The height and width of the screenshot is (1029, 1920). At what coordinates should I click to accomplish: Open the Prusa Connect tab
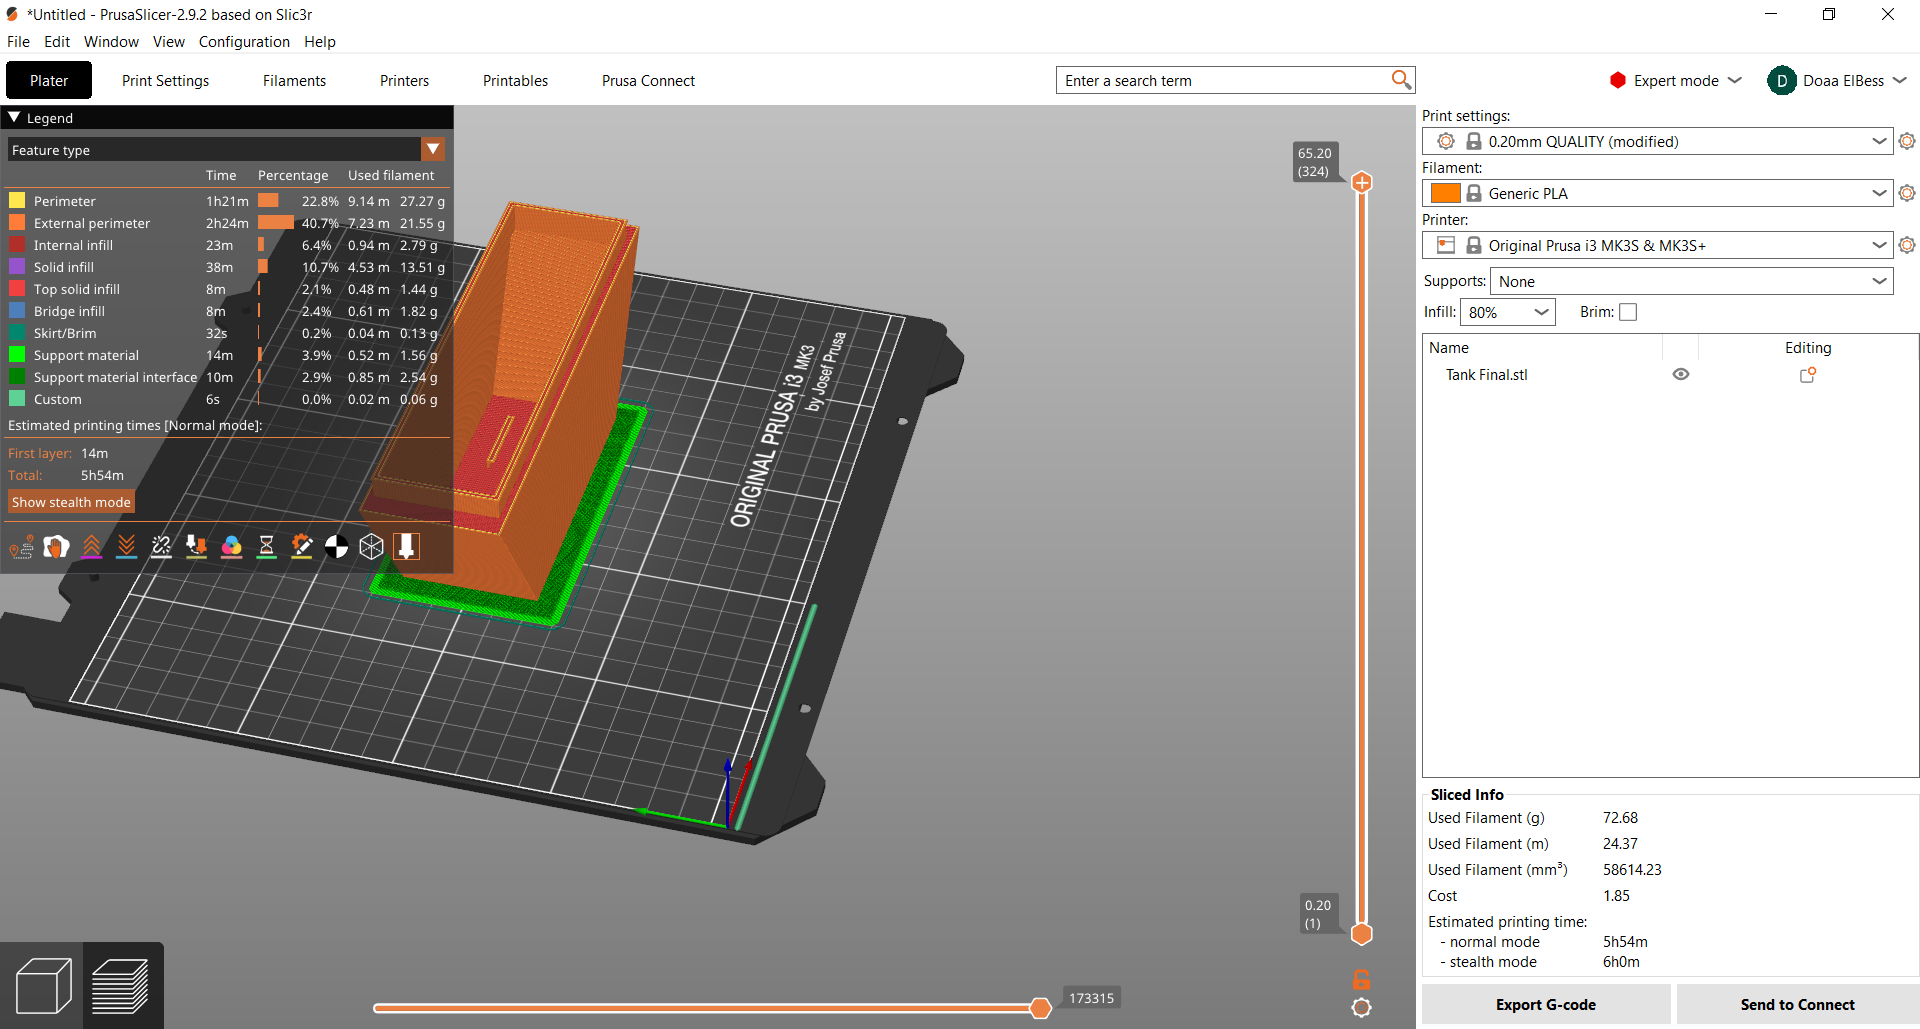[648, 80]
